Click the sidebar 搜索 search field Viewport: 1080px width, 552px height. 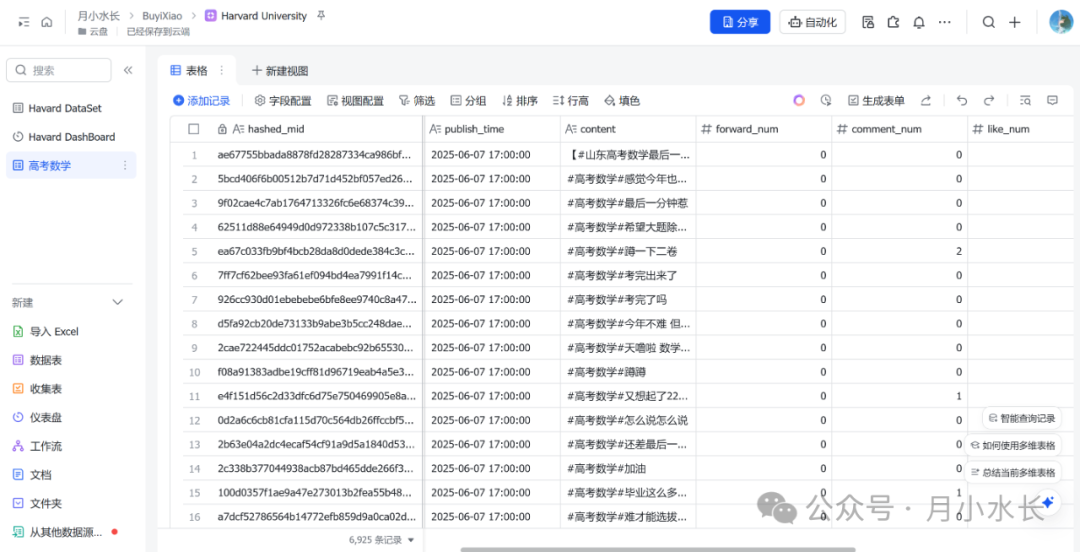59,70
